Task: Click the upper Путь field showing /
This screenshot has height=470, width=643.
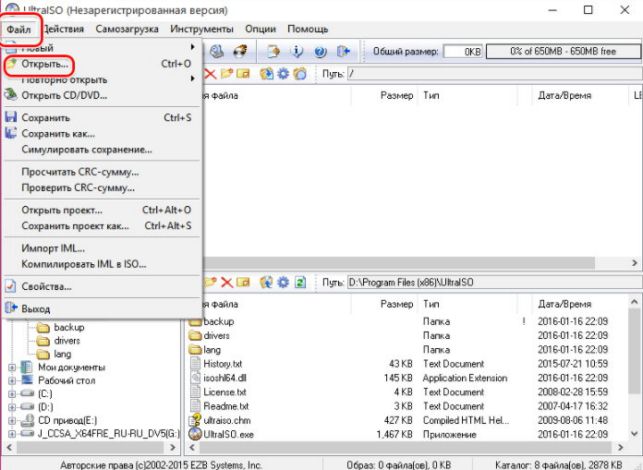Action: click(x=495, y=74)
